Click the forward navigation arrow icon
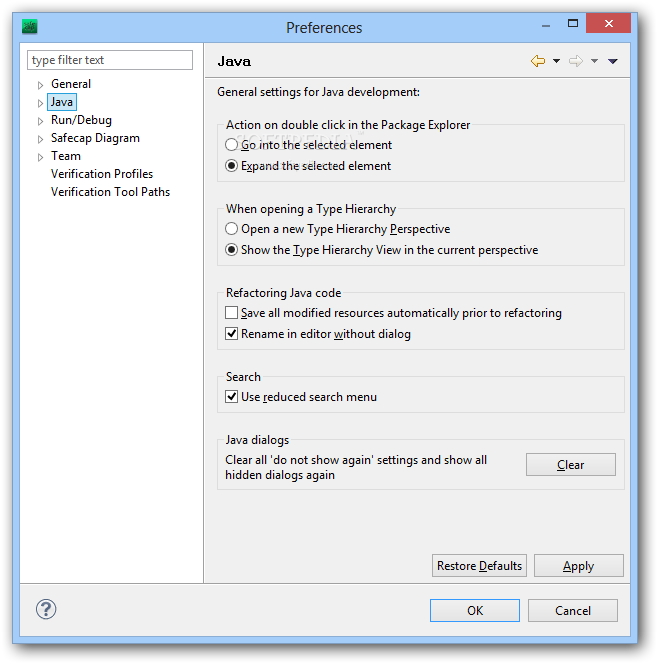 pyautogui.click(x=575, y=61)
